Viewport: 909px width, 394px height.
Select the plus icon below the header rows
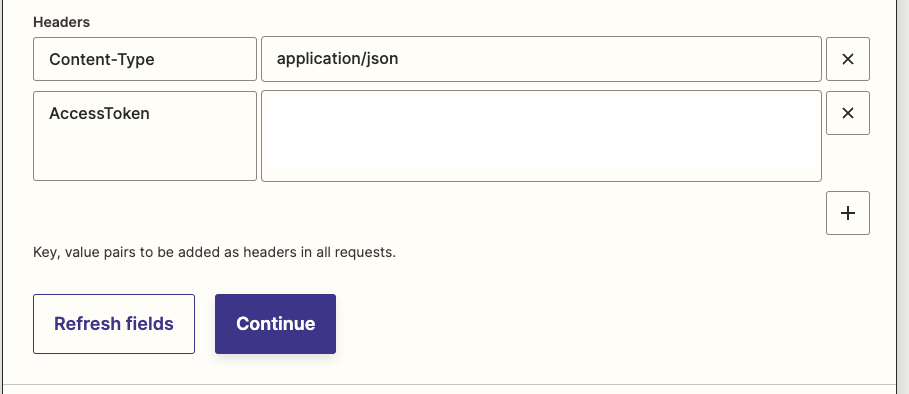pyautogui.click(x=848, y=213)
